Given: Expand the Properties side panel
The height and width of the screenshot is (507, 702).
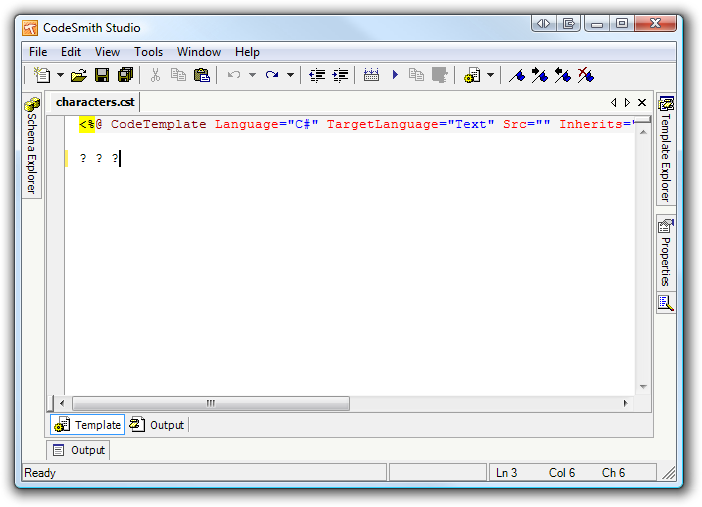Looking at the screenshot, I should (666, 253).
